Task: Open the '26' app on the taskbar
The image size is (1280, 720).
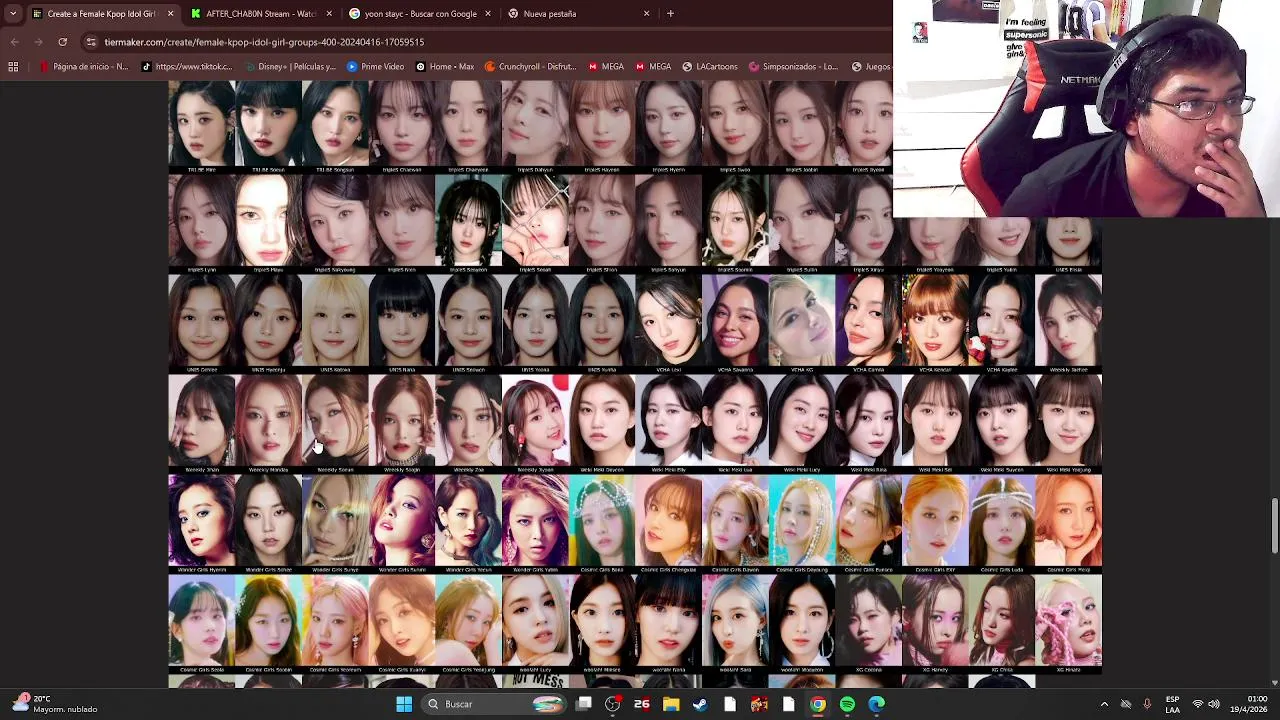Action: tap(642, 704)
